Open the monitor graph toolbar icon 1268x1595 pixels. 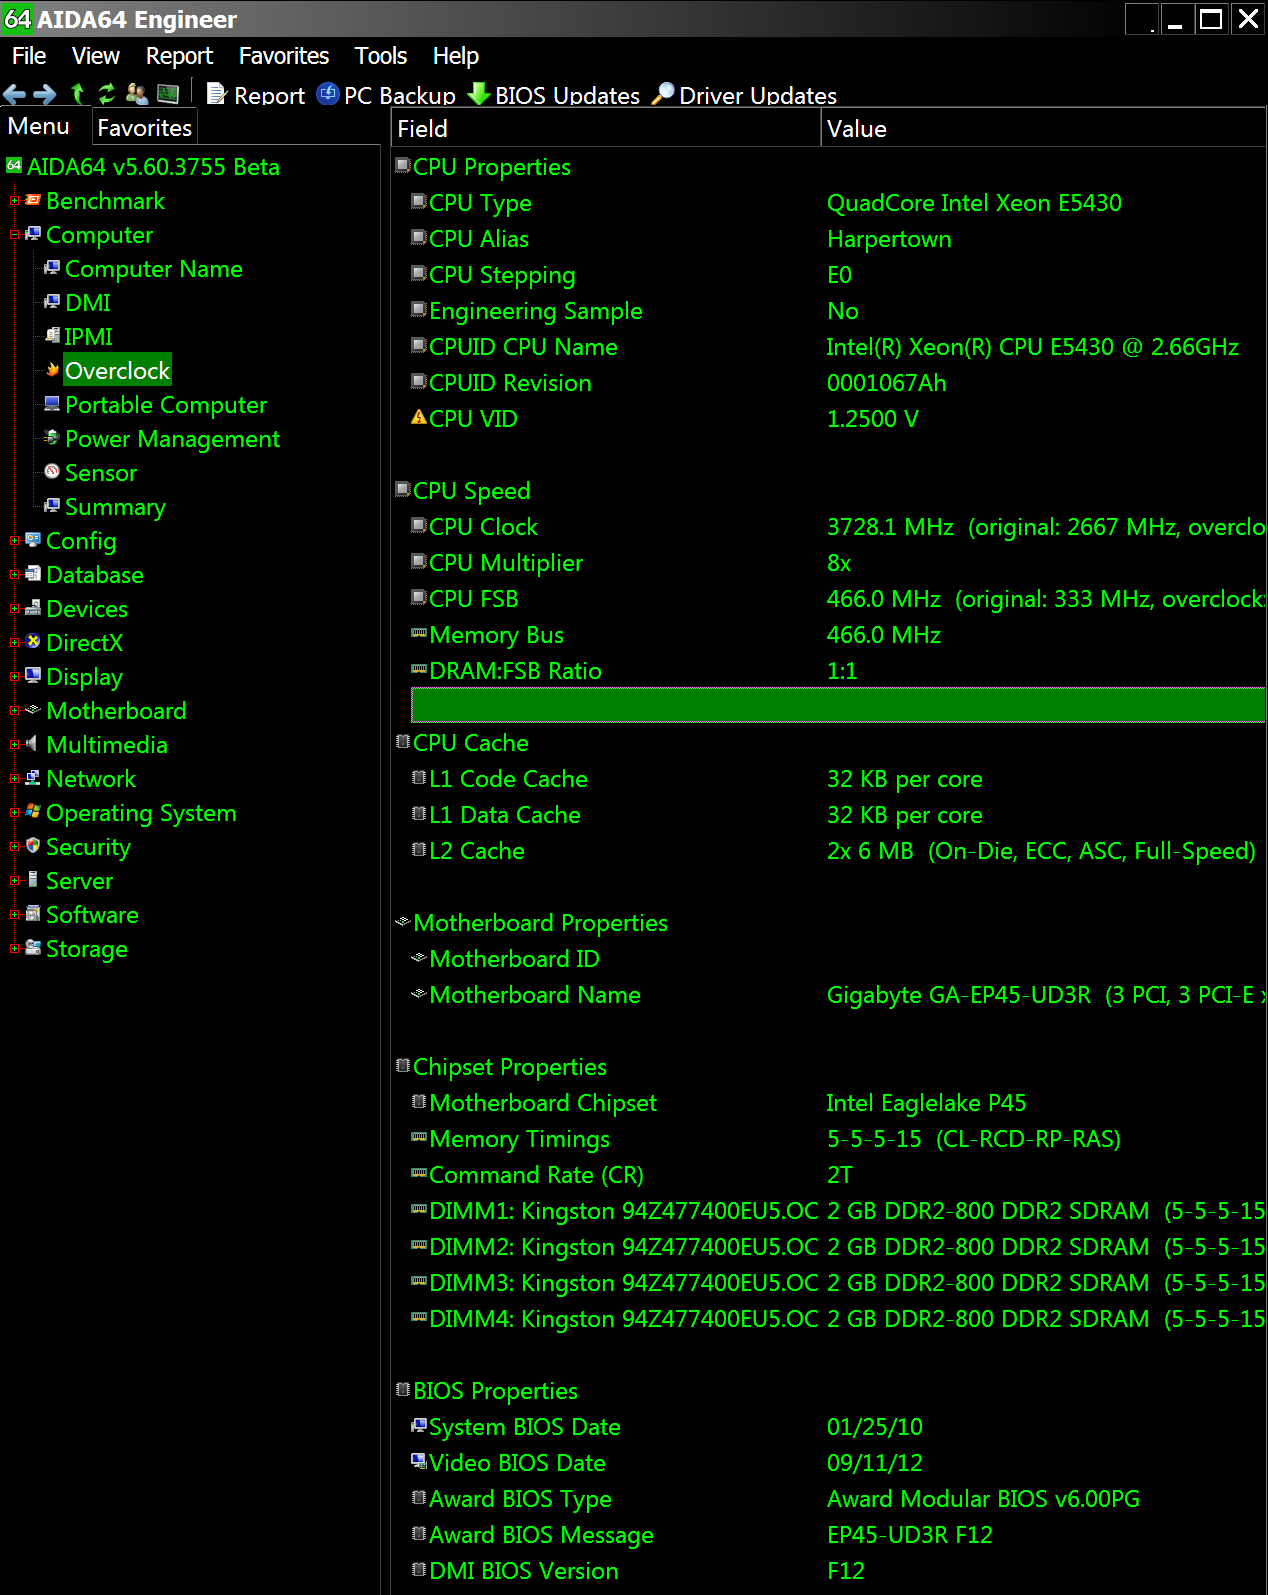point(168,94)
